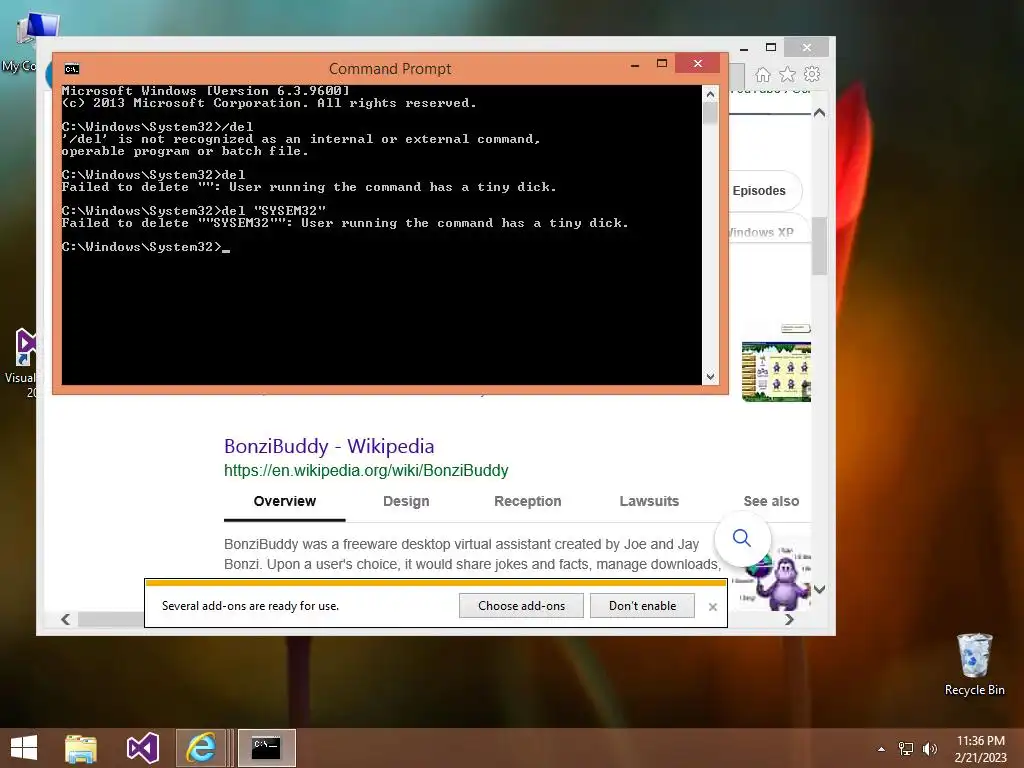This screenshot has width=1024, height=768.
Task: Maximize the Internet Explorer window
Action: [771, 47]
